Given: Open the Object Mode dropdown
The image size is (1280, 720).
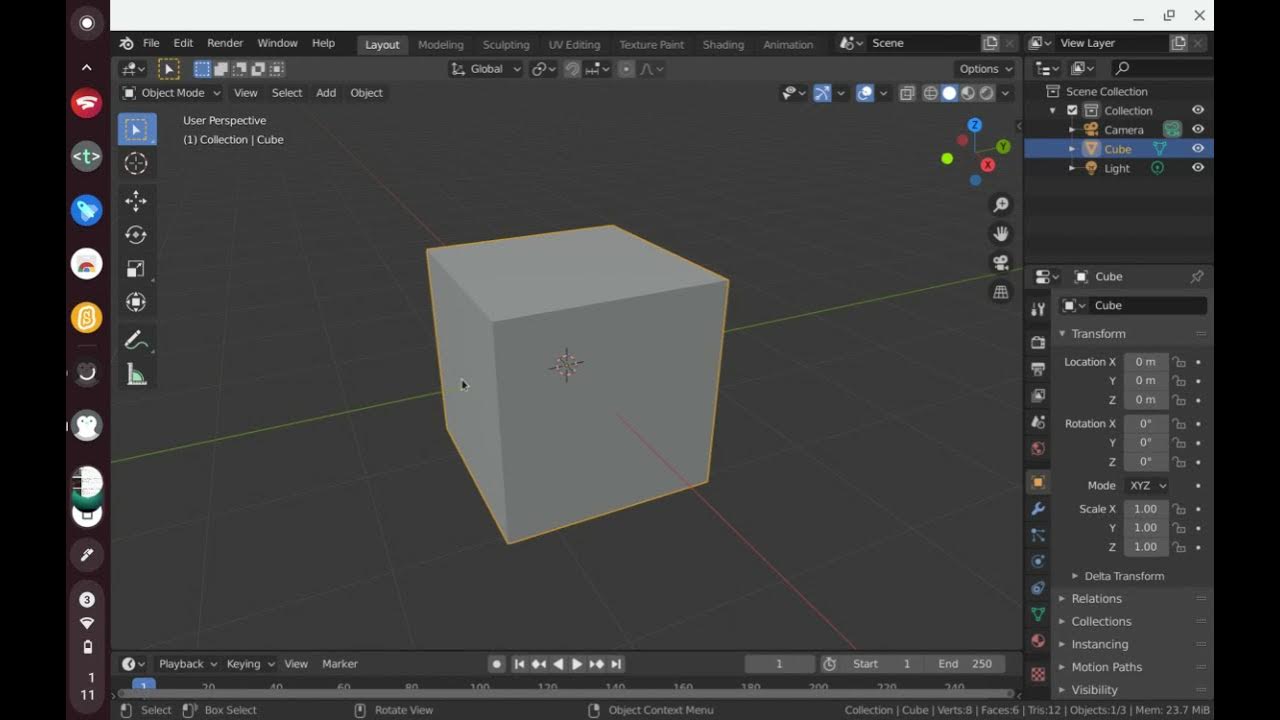Looking at the screenshot, I should pos(171,93).
